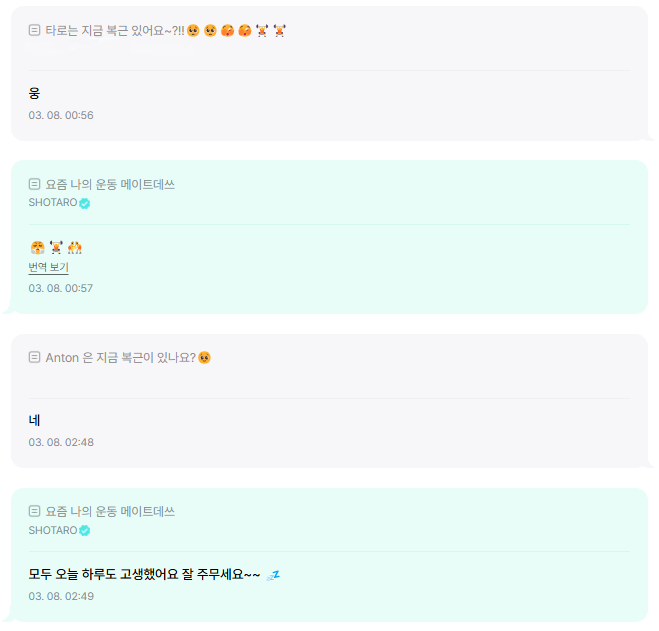Screen dimensions: 659x631
Task: Click the quoted question "Anton 은 지금 복근이 있나요?"
Action: coord(120,358)
